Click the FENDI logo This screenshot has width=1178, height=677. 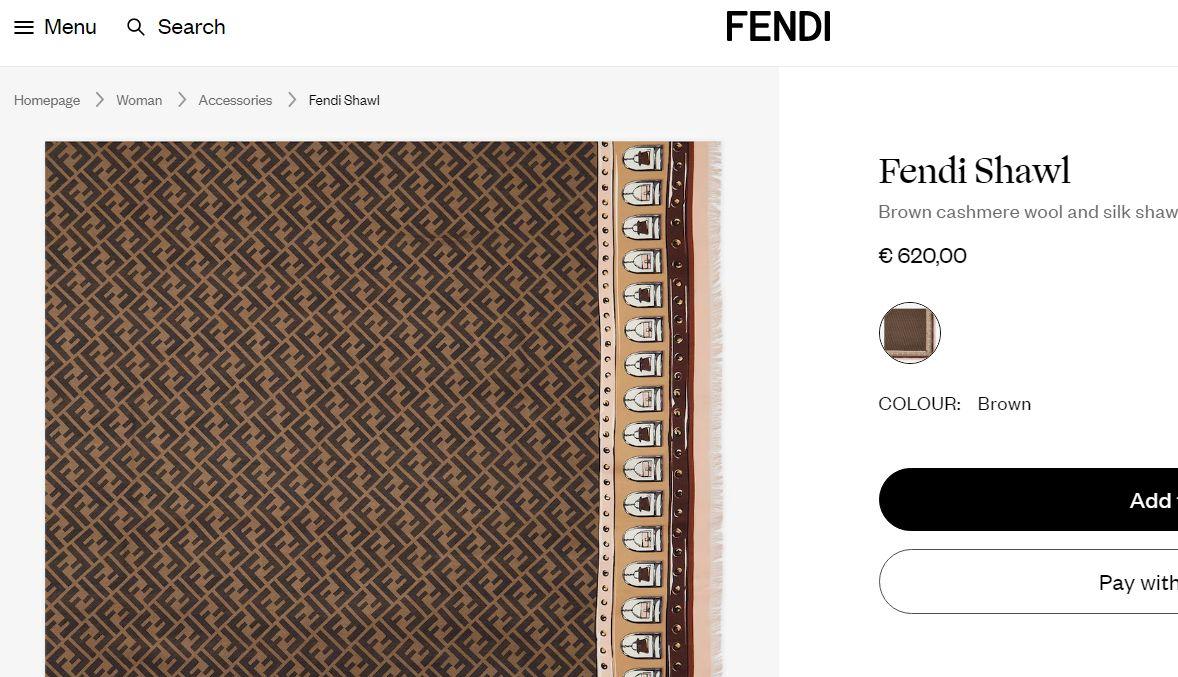click(x=778, y=26)
